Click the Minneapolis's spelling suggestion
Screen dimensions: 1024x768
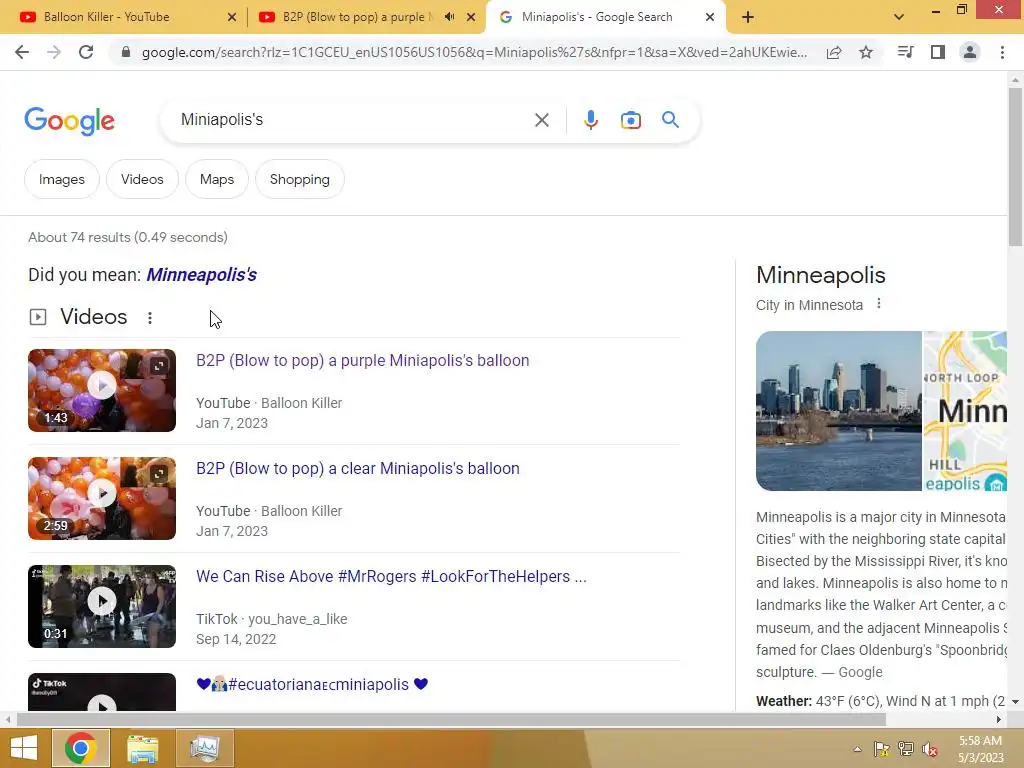click(201, 275)
